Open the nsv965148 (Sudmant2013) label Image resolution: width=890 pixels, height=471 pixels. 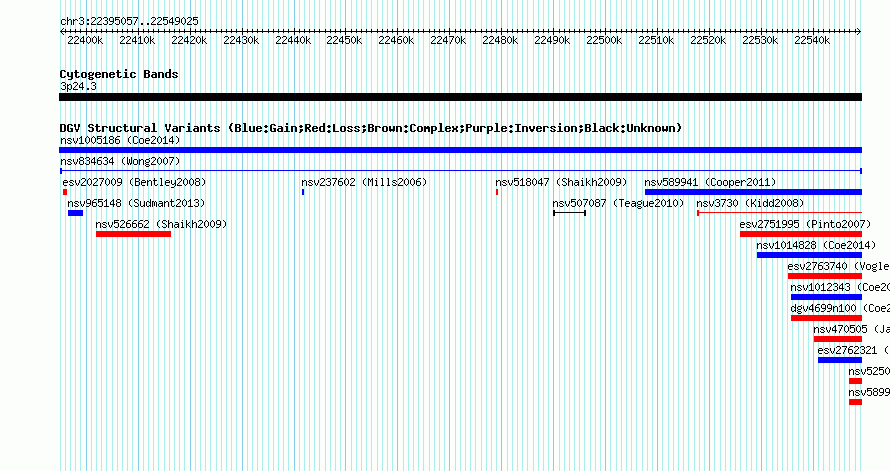tap(136, 203)
